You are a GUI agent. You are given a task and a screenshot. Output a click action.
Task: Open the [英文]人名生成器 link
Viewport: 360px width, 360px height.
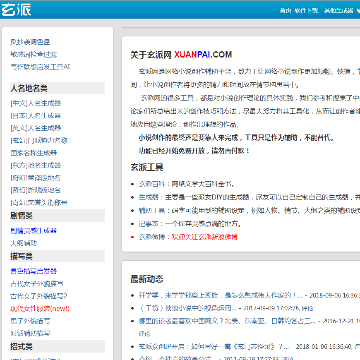pos(36,128)
